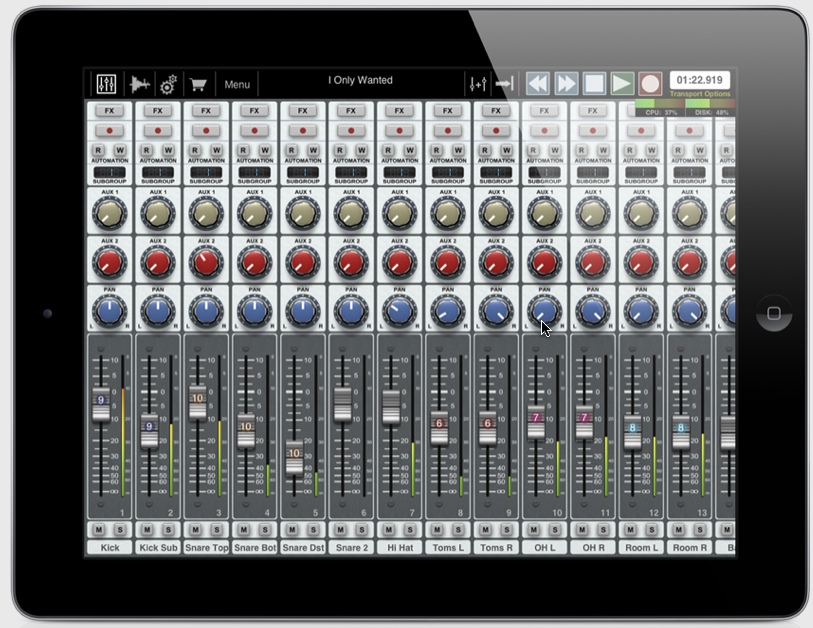Select the Kick track name label
Screen dimensions: 813x628
click(x=109, y=548)
